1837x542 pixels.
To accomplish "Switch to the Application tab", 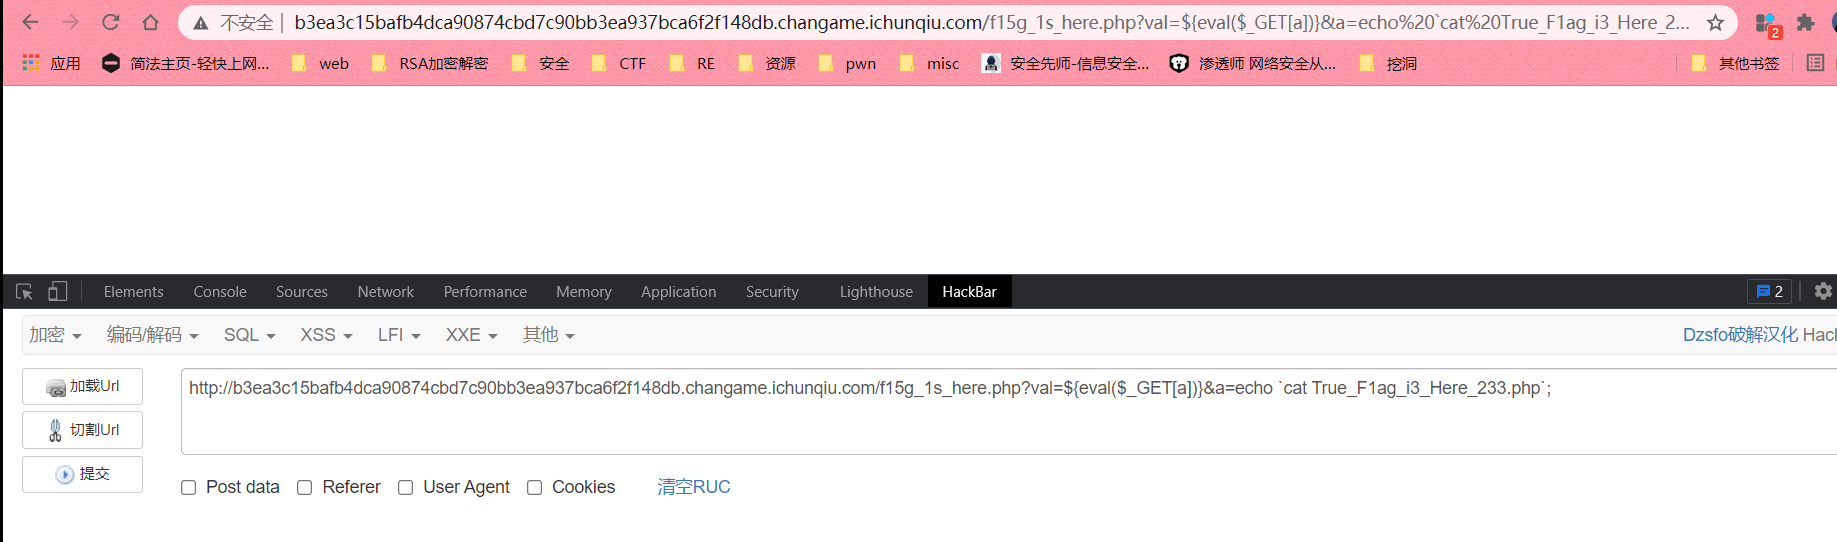I will [x=679, y=291].
